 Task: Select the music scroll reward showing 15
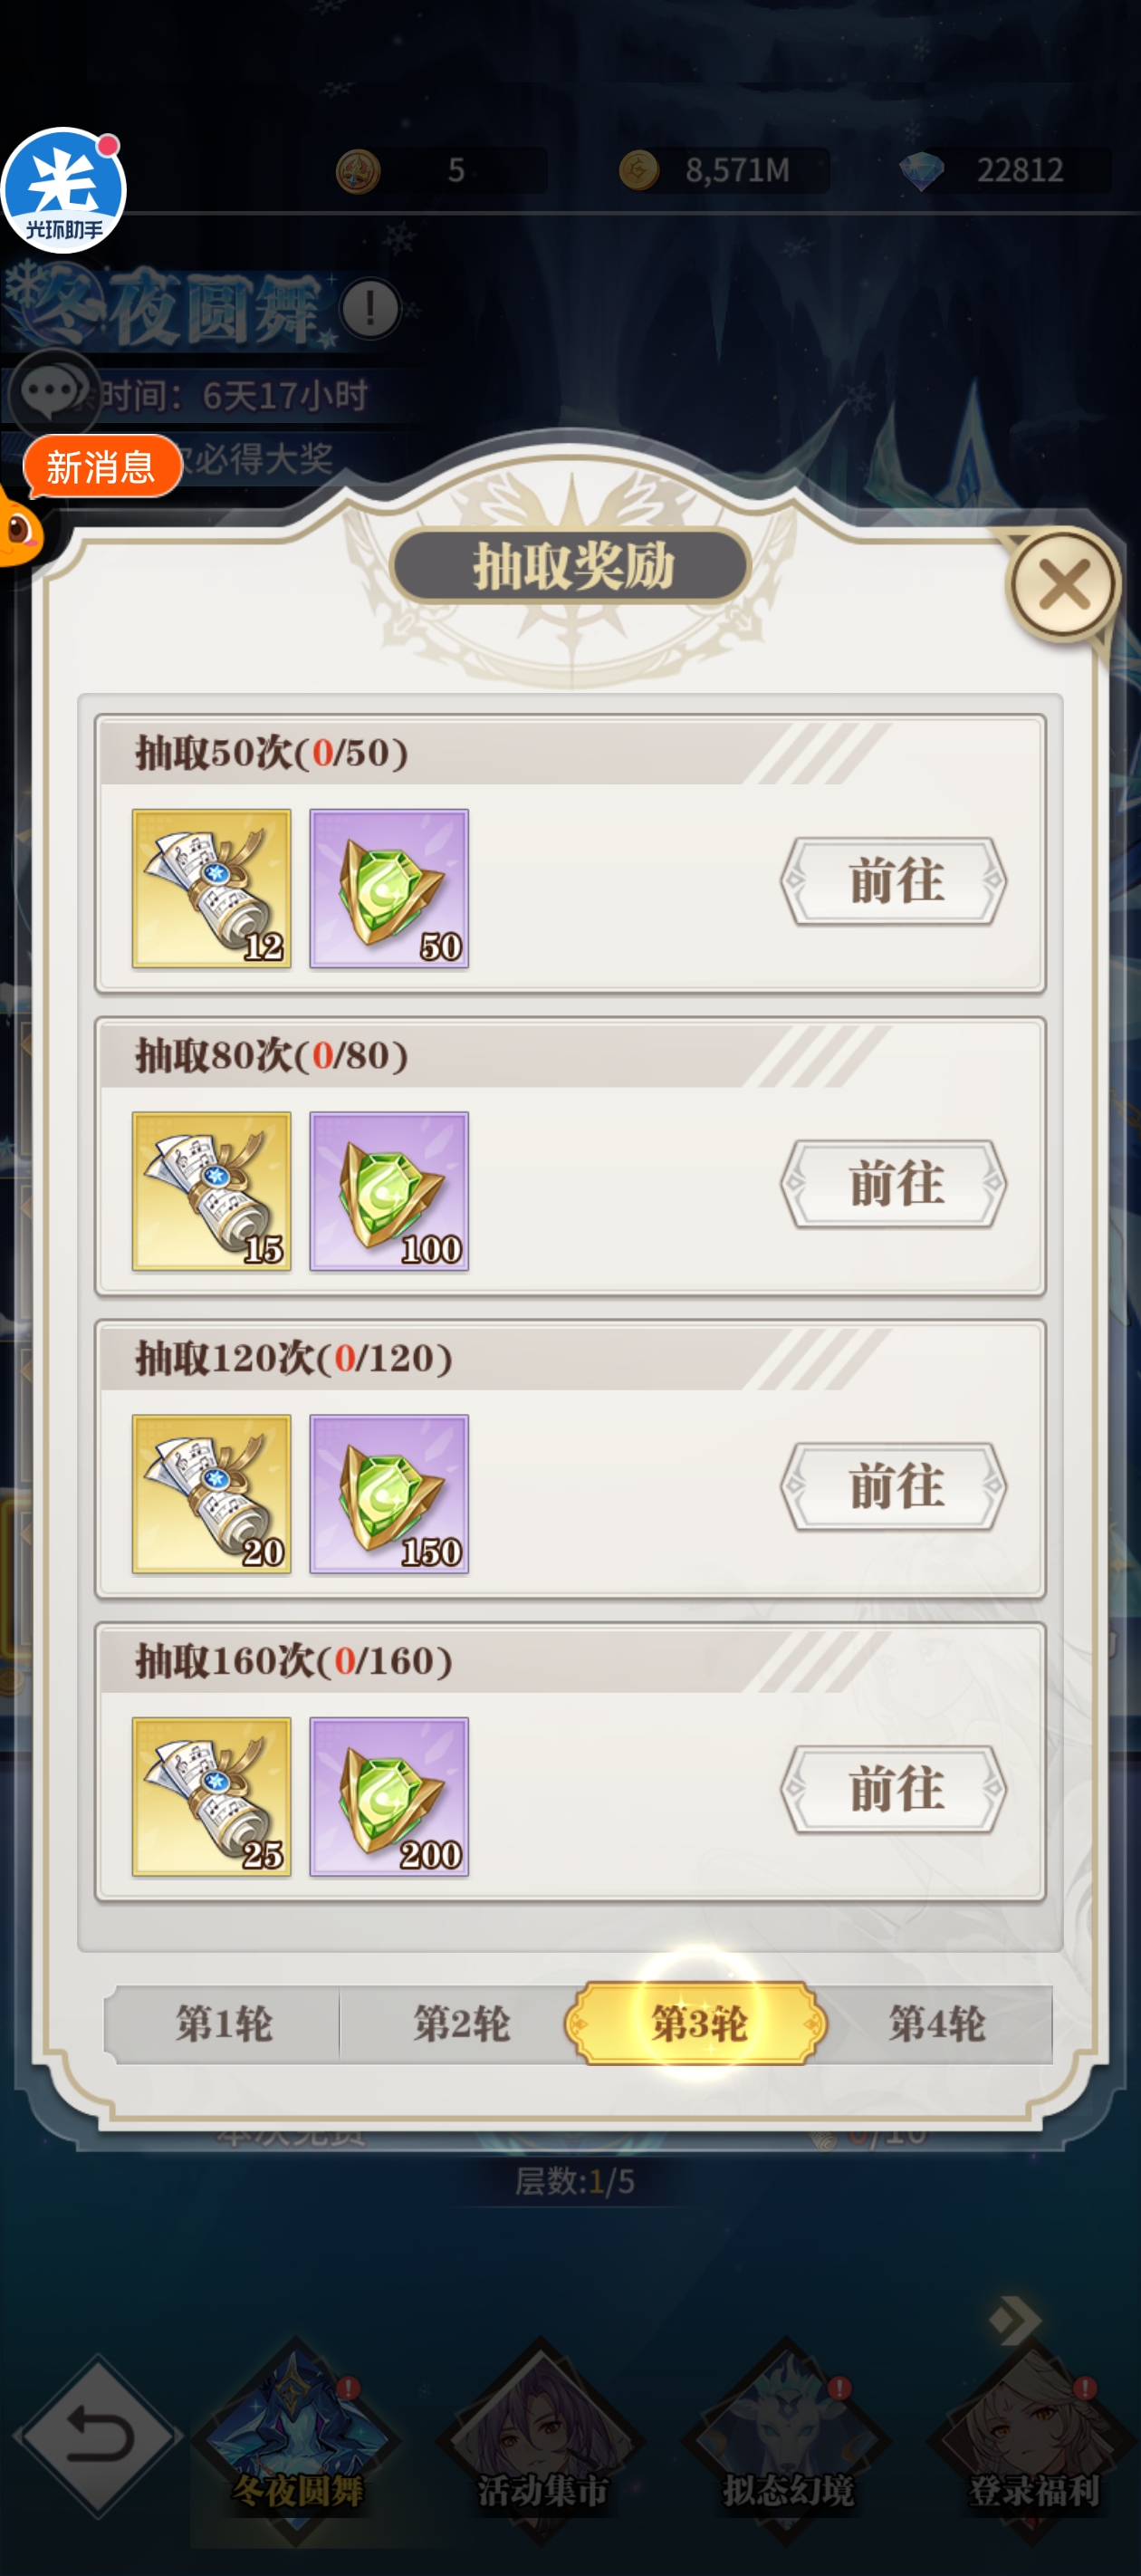211,1191
